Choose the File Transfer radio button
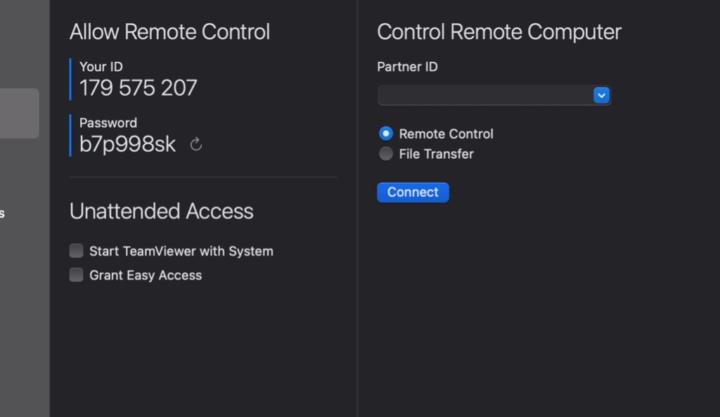The image size is (720, 417). point(386,154)
